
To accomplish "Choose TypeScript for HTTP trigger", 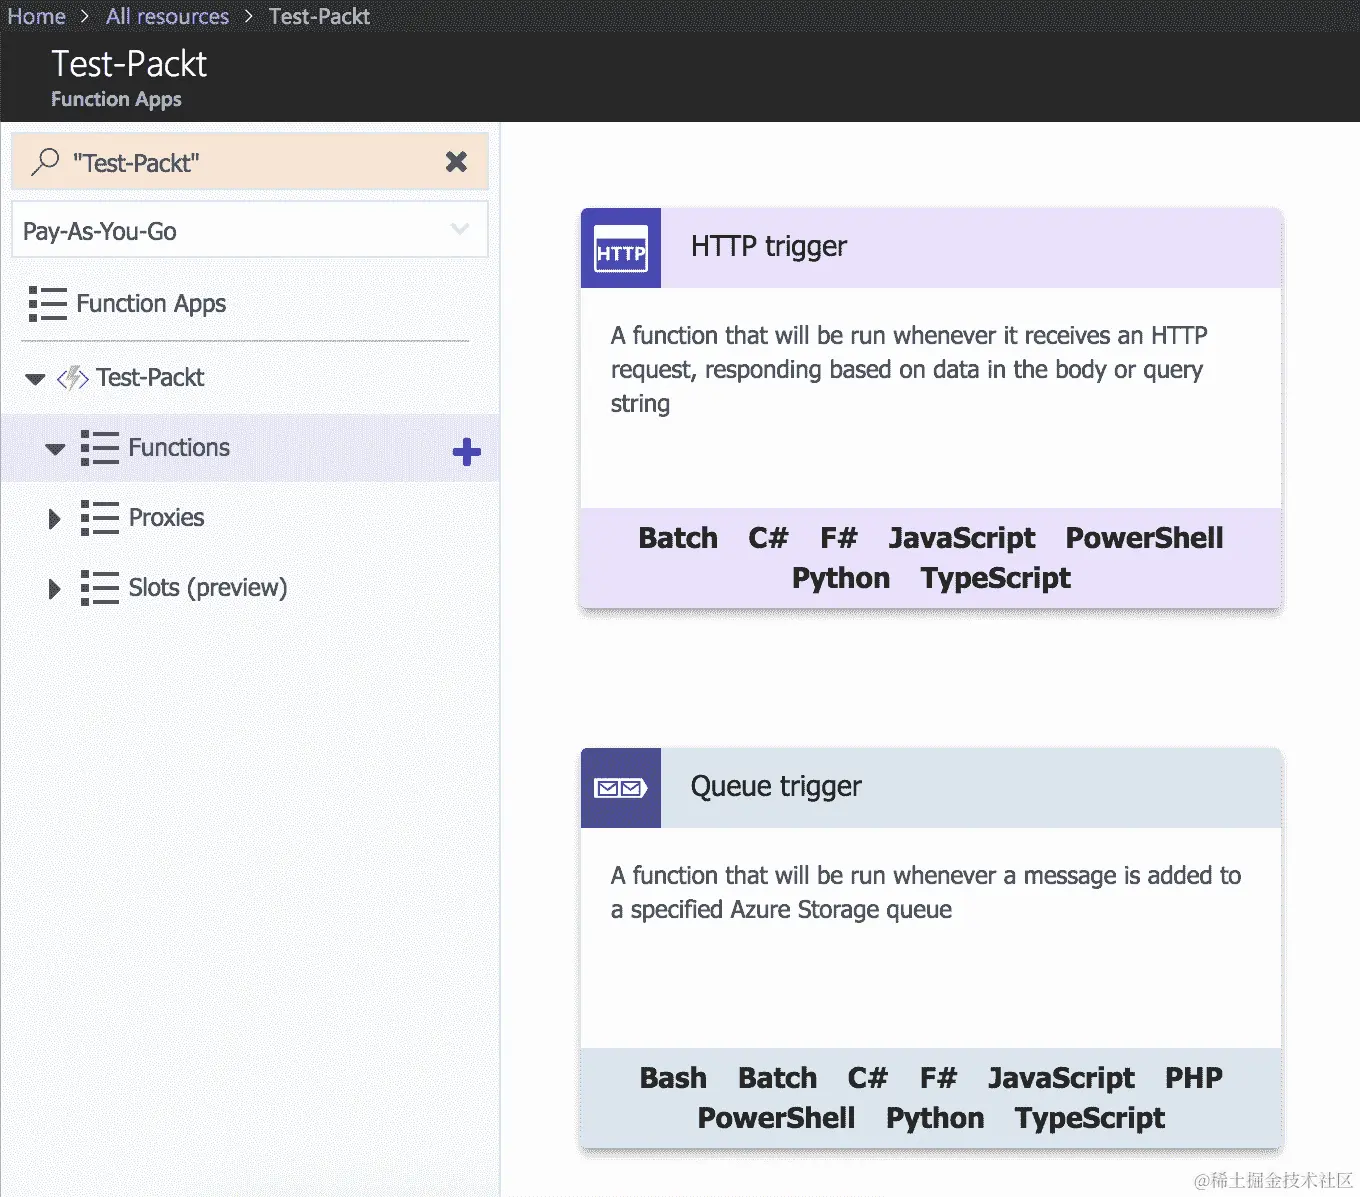I will (995, 578).
